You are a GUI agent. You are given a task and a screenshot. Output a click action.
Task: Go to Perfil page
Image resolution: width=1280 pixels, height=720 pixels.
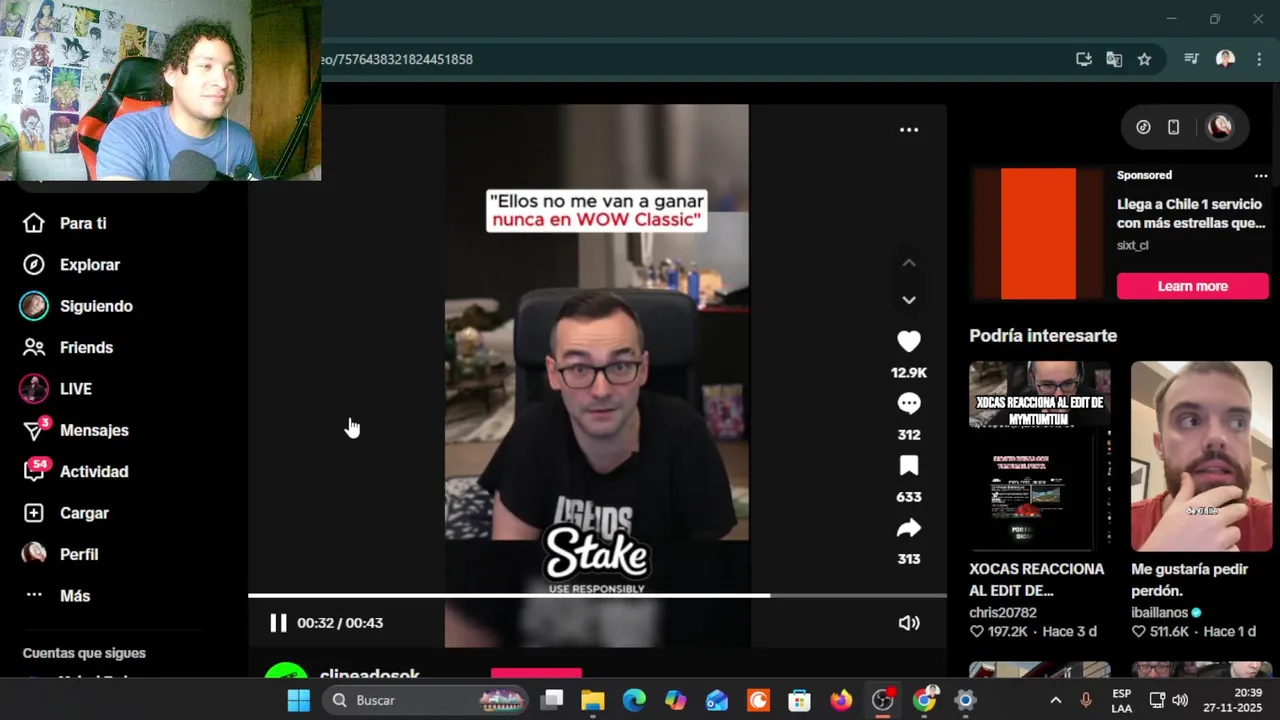60,554
